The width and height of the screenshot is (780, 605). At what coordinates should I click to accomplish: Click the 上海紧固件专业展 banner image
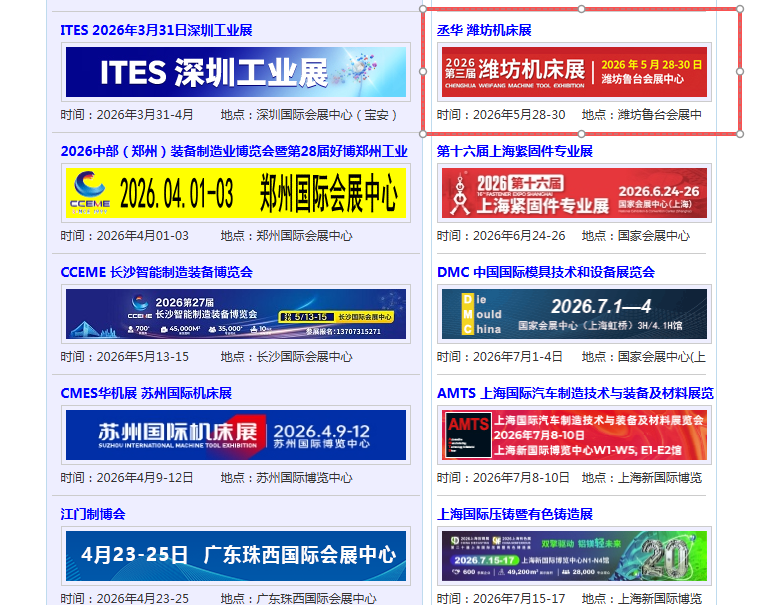point(574,193)
